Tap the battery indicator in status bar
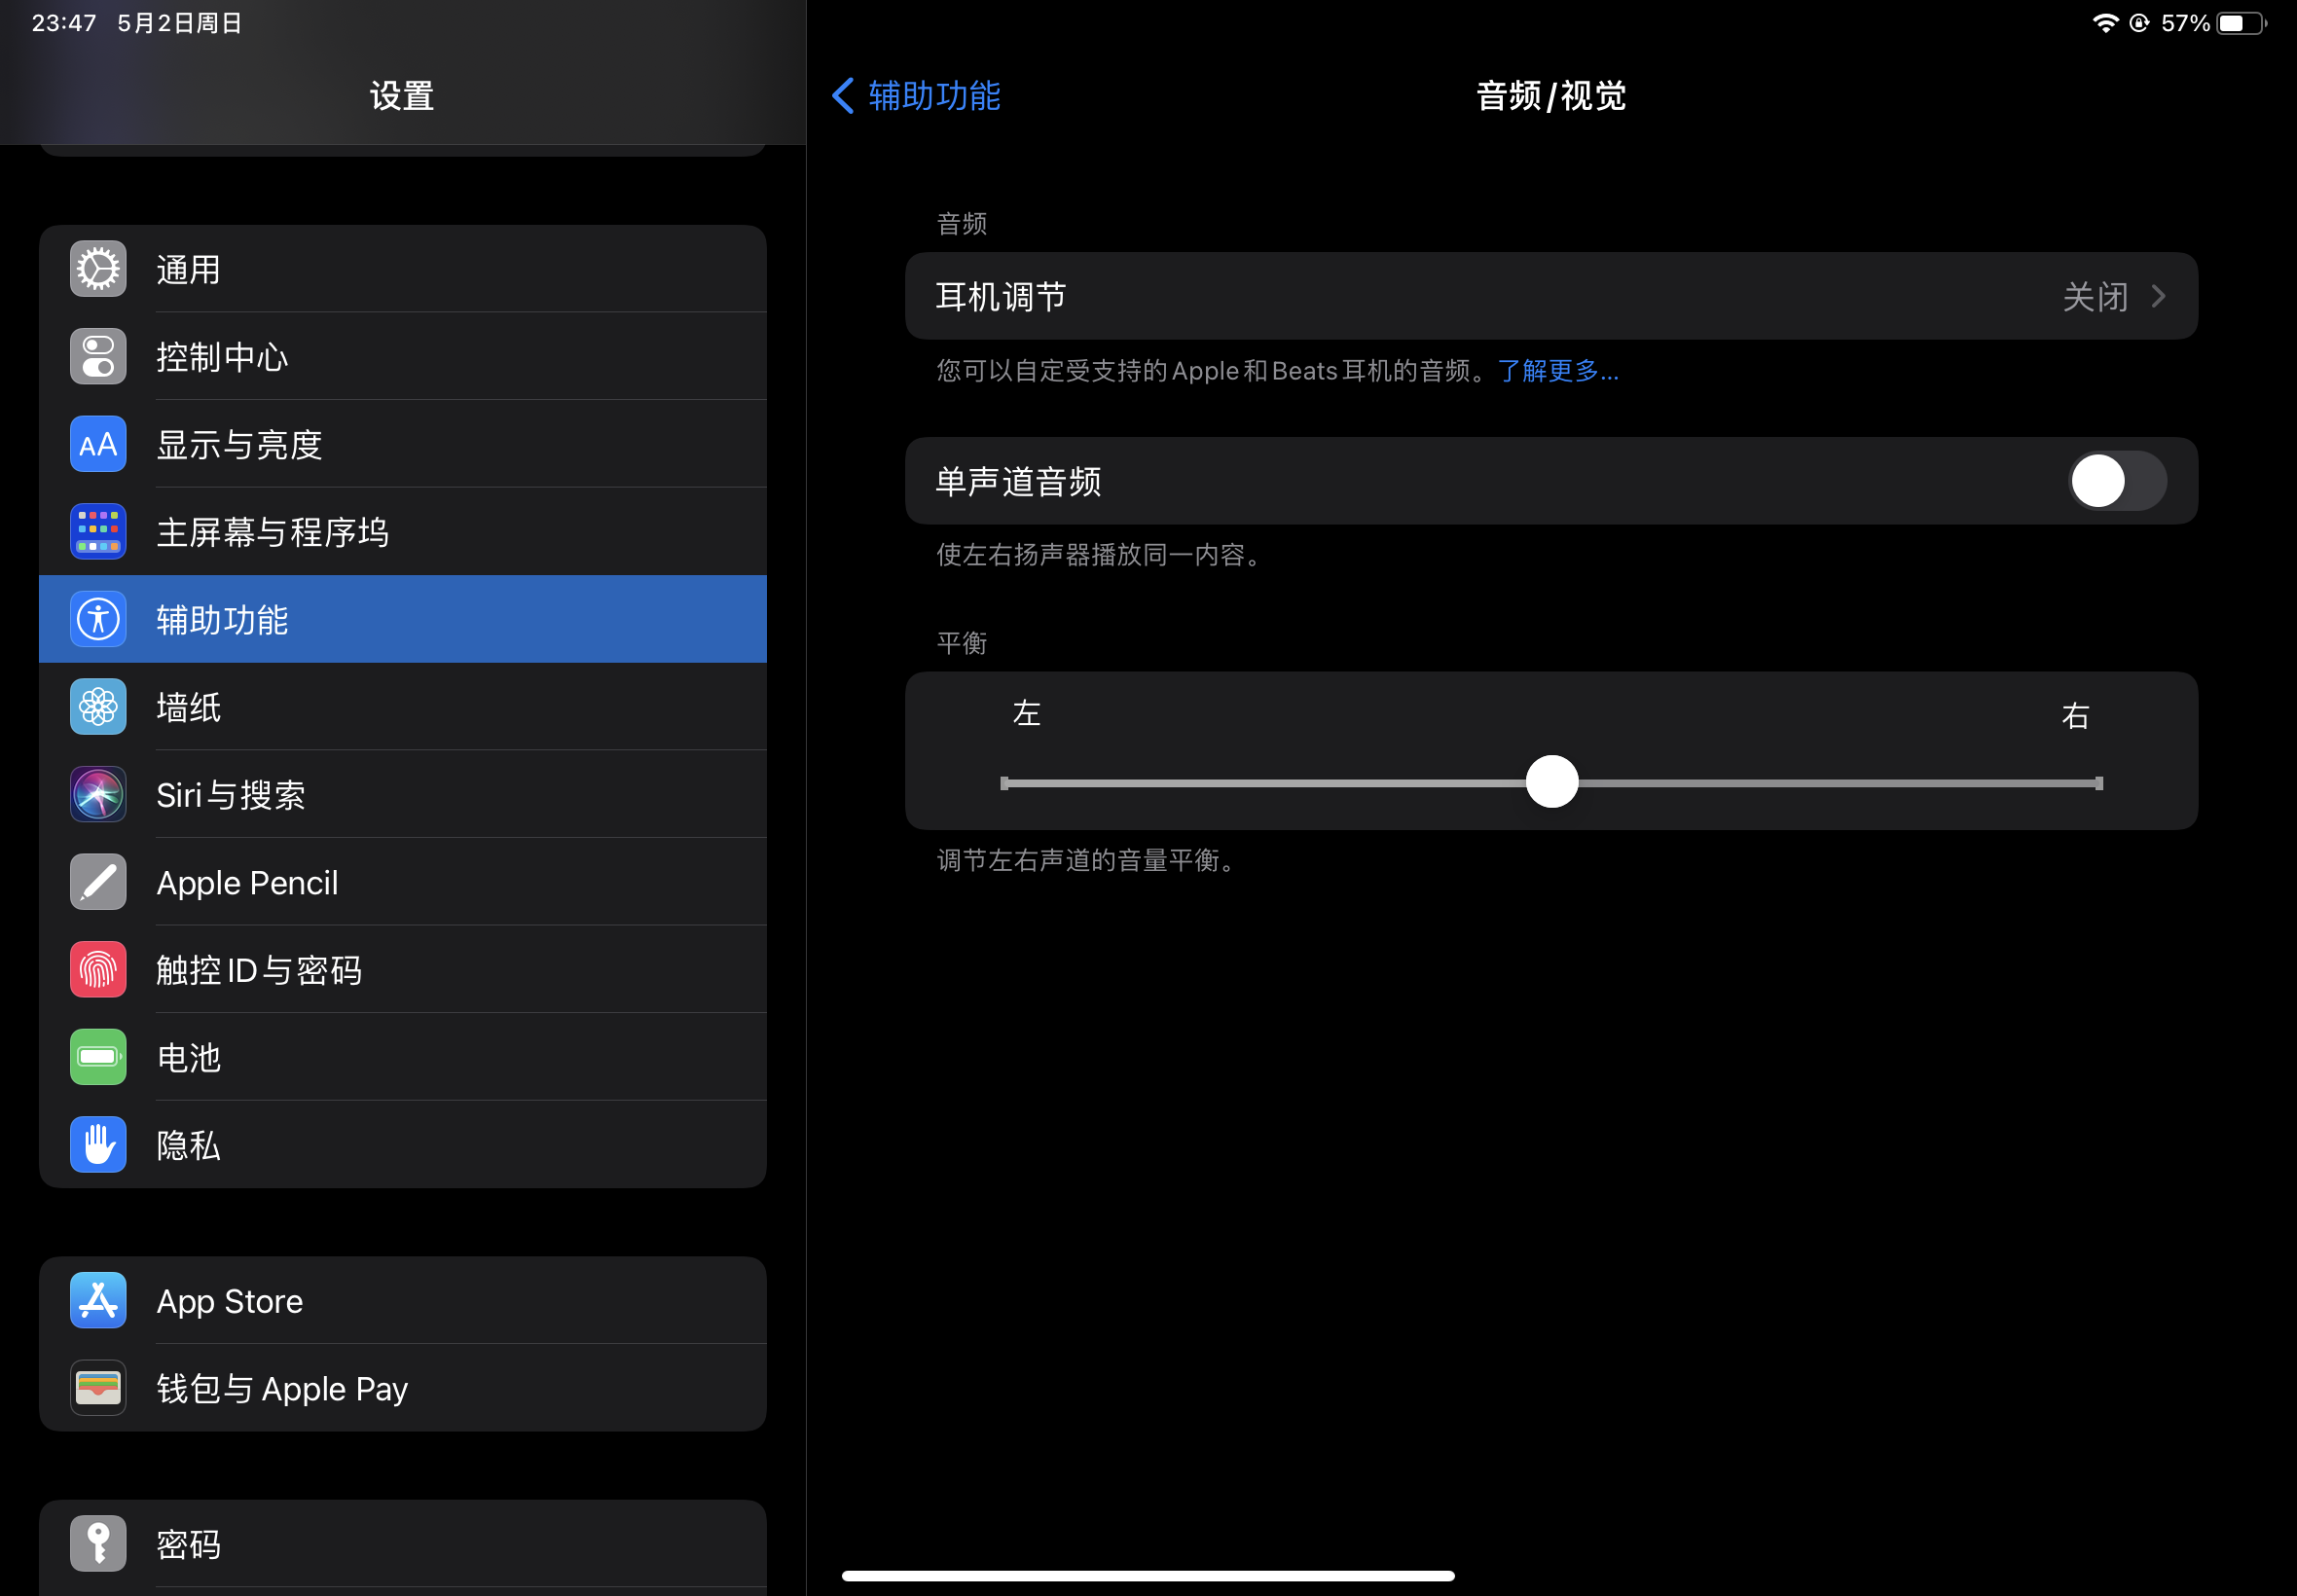 [x=2241, y=23]
